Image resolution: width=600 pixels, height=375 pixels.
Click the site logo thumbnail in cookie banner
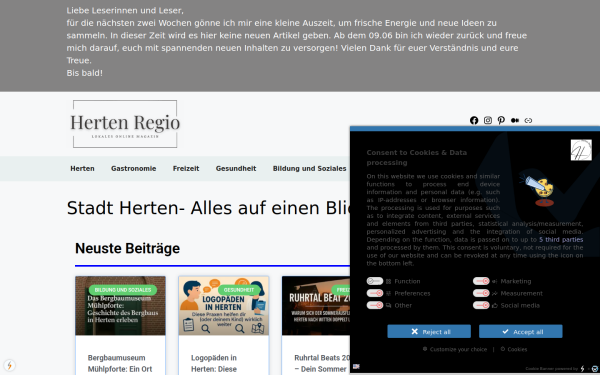click(x=581, y=150)
